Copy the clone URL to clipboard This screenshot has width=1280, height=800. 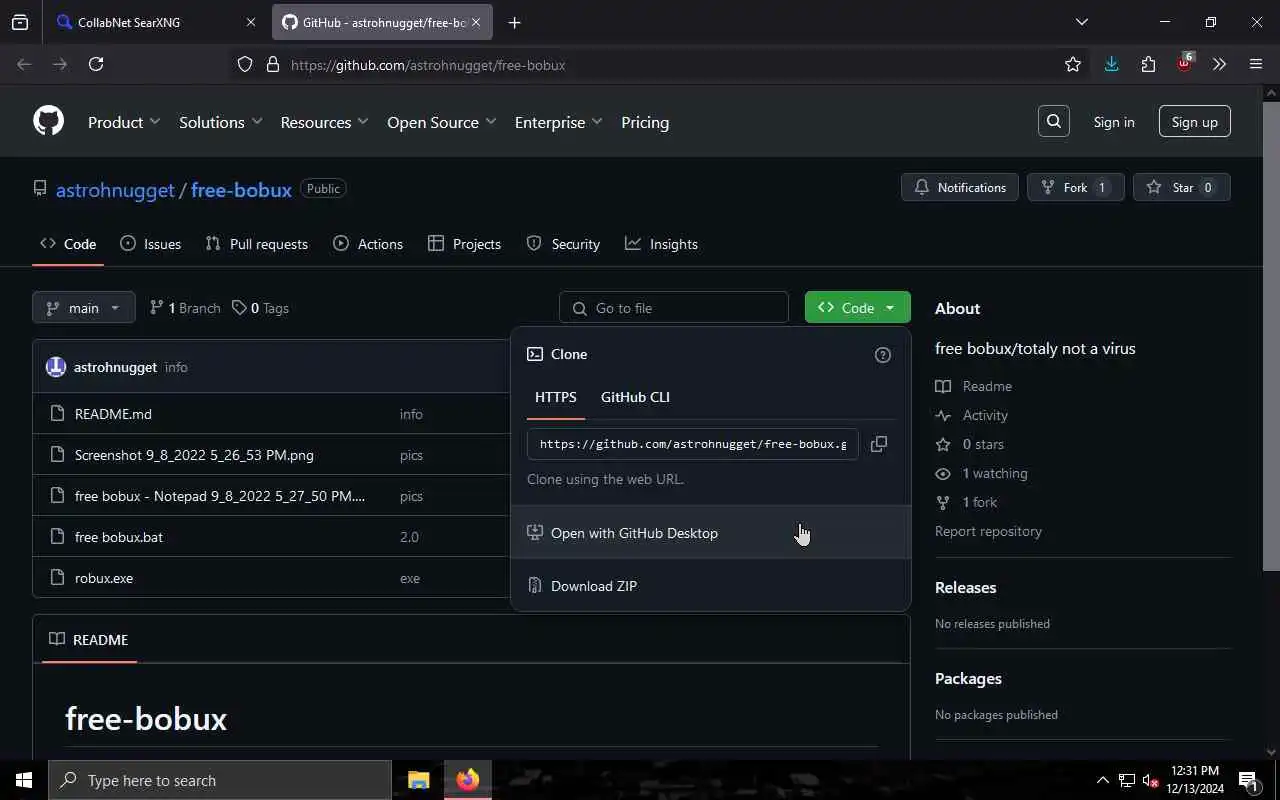[878, 443]
